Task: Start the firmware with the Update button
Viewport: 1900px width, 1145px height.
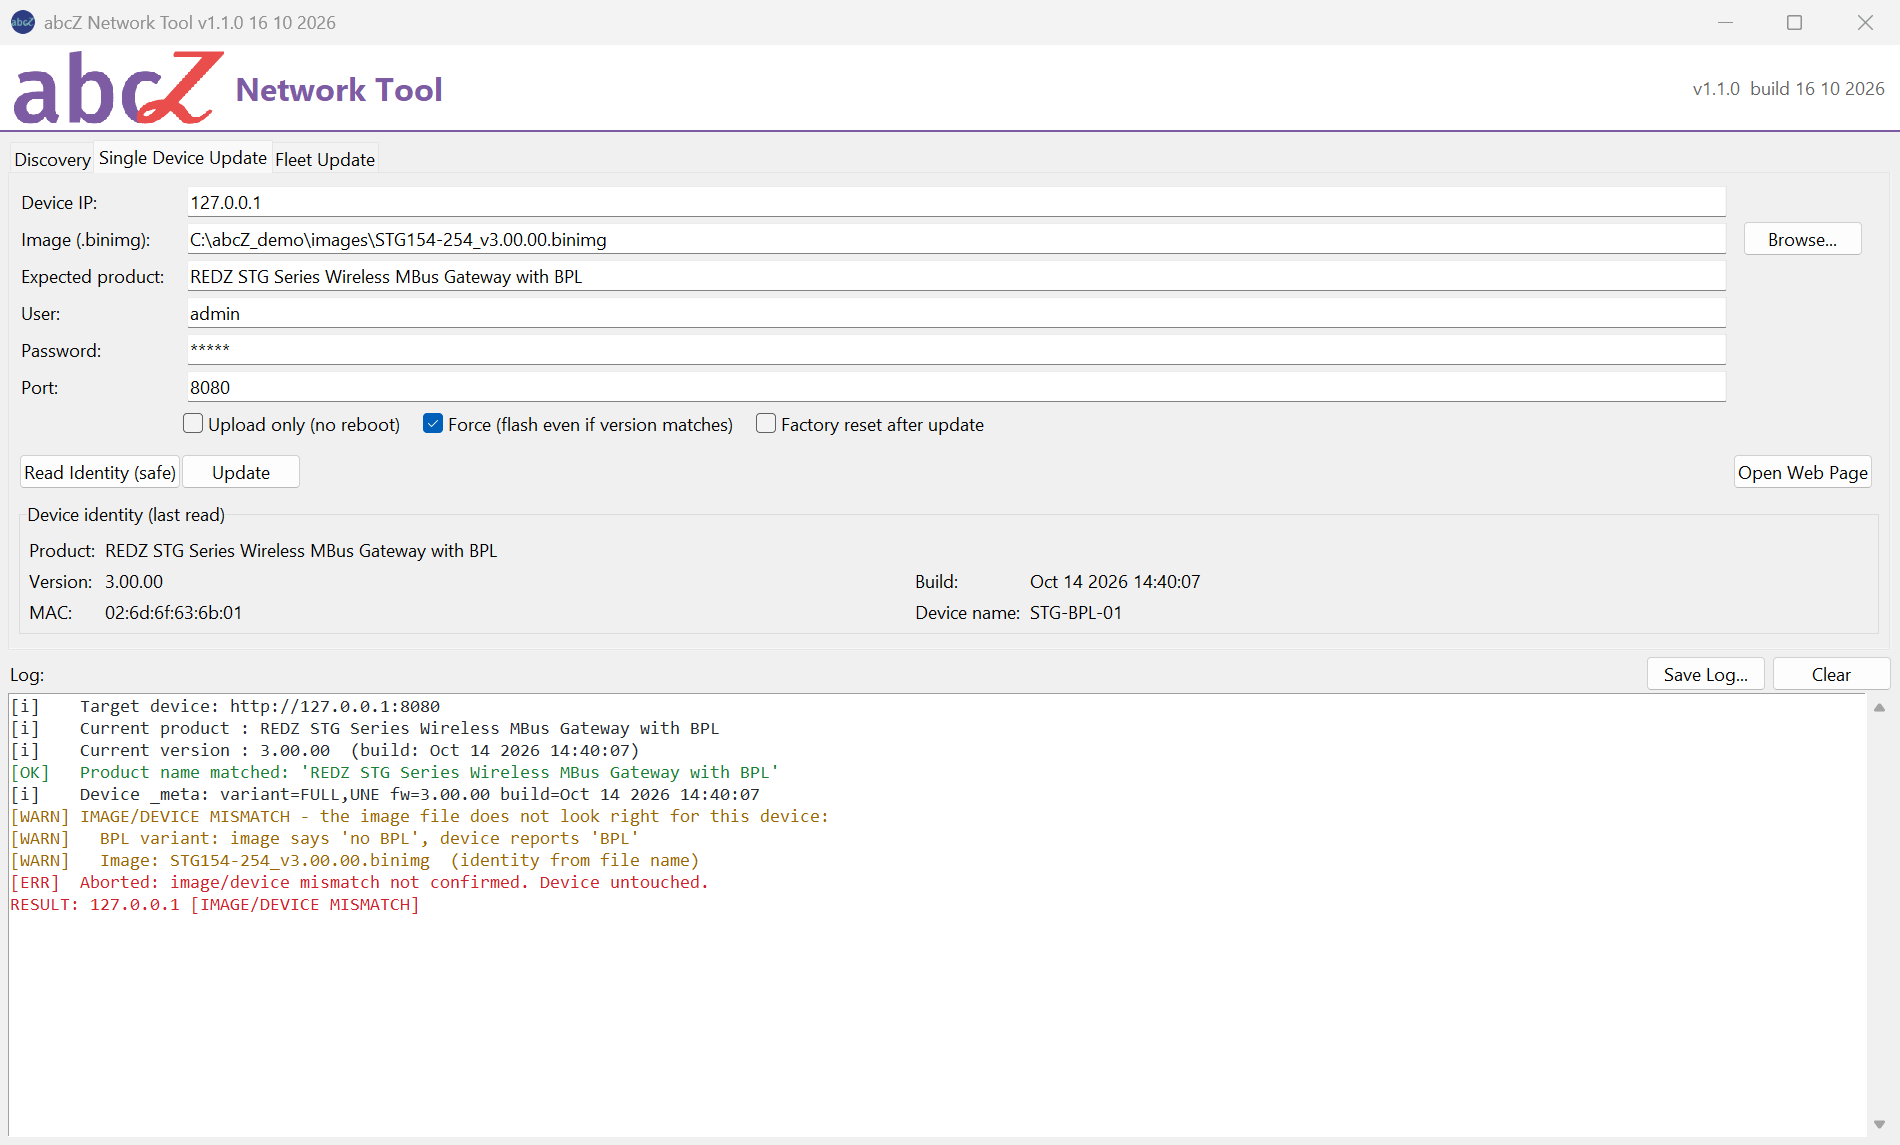Action: (x=241, y=472)
